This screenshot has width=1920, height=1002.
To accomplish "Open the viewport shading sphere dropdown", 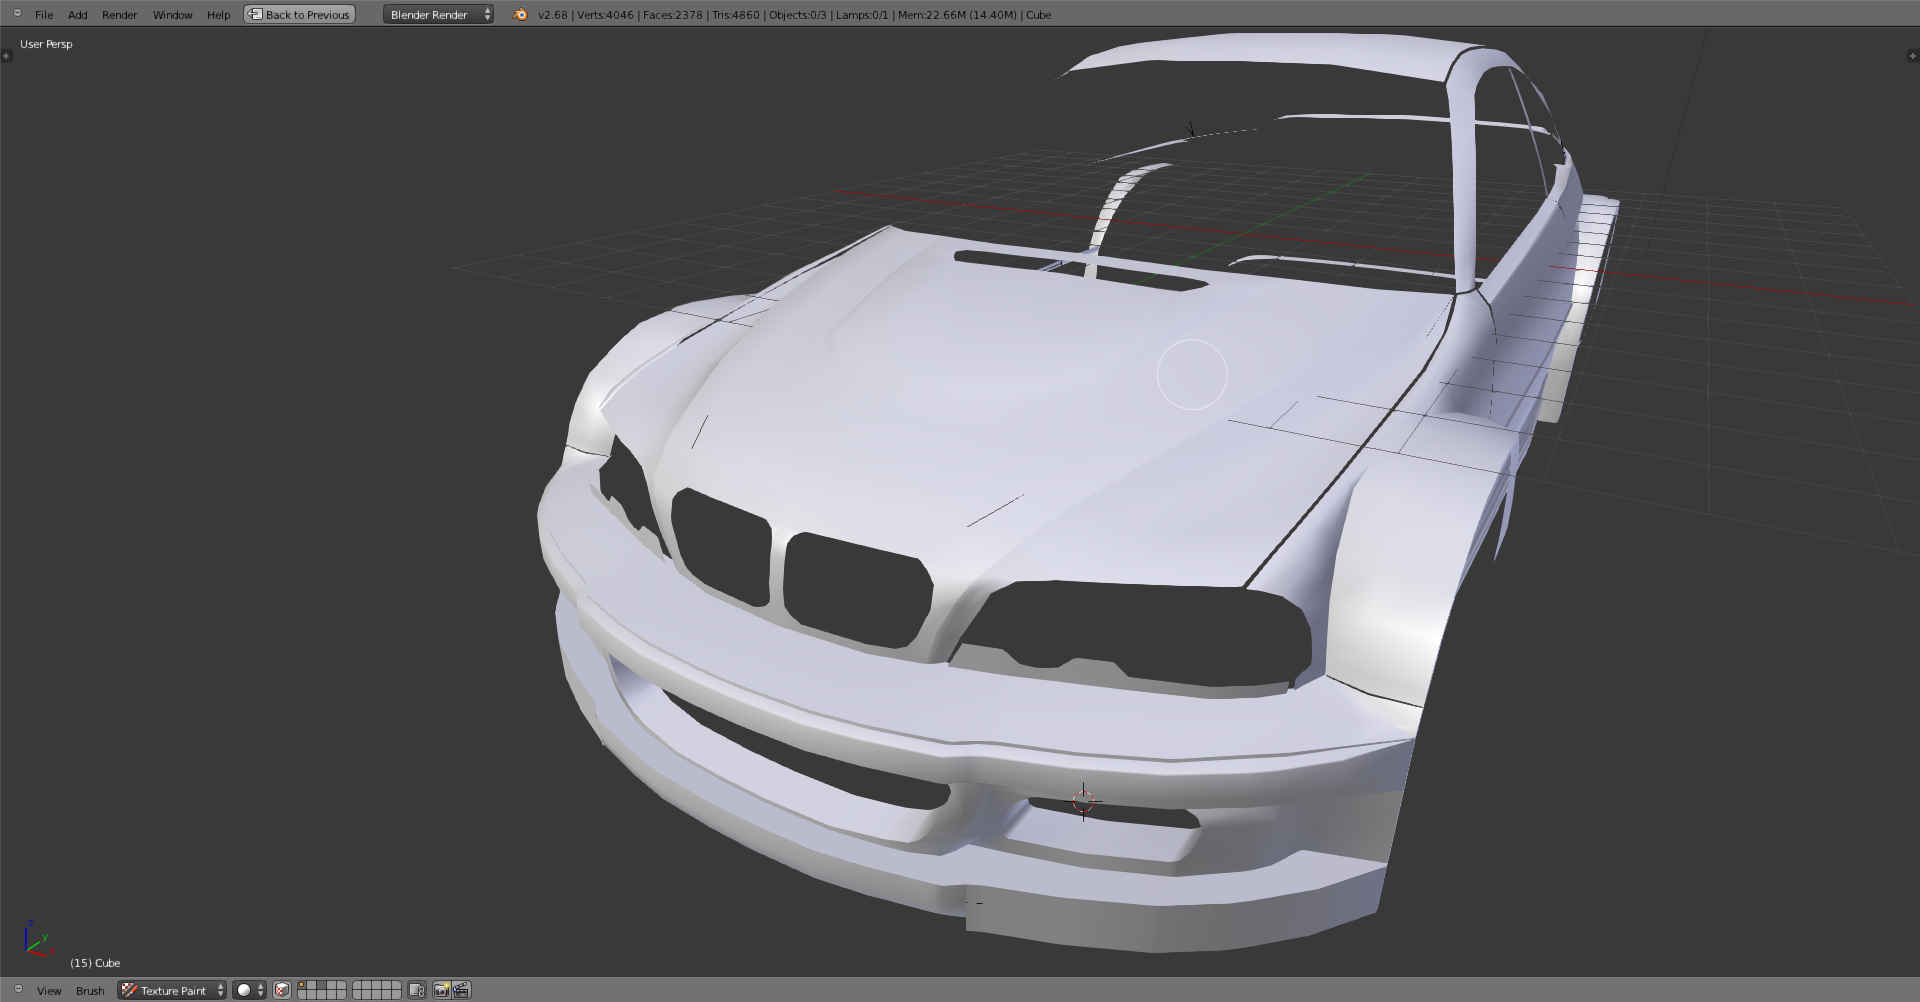I will [x=249, y=990].
